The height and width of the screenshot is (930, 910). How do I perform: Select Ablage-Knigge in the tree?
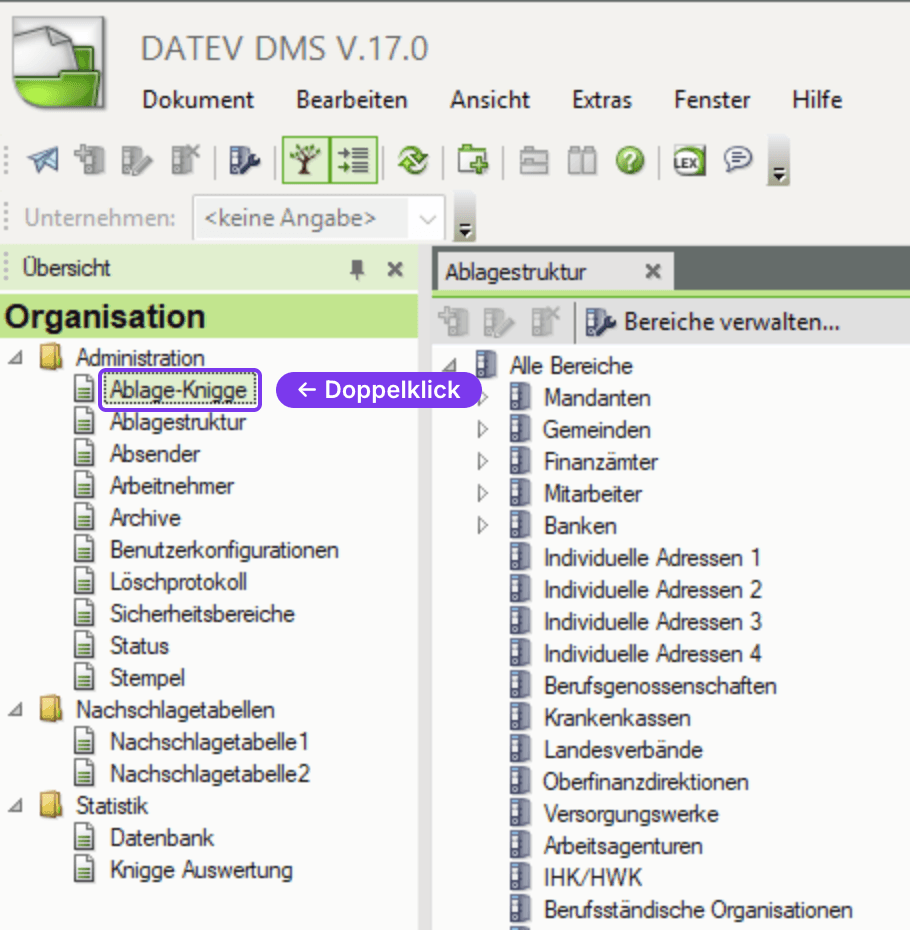pos(179,390)
